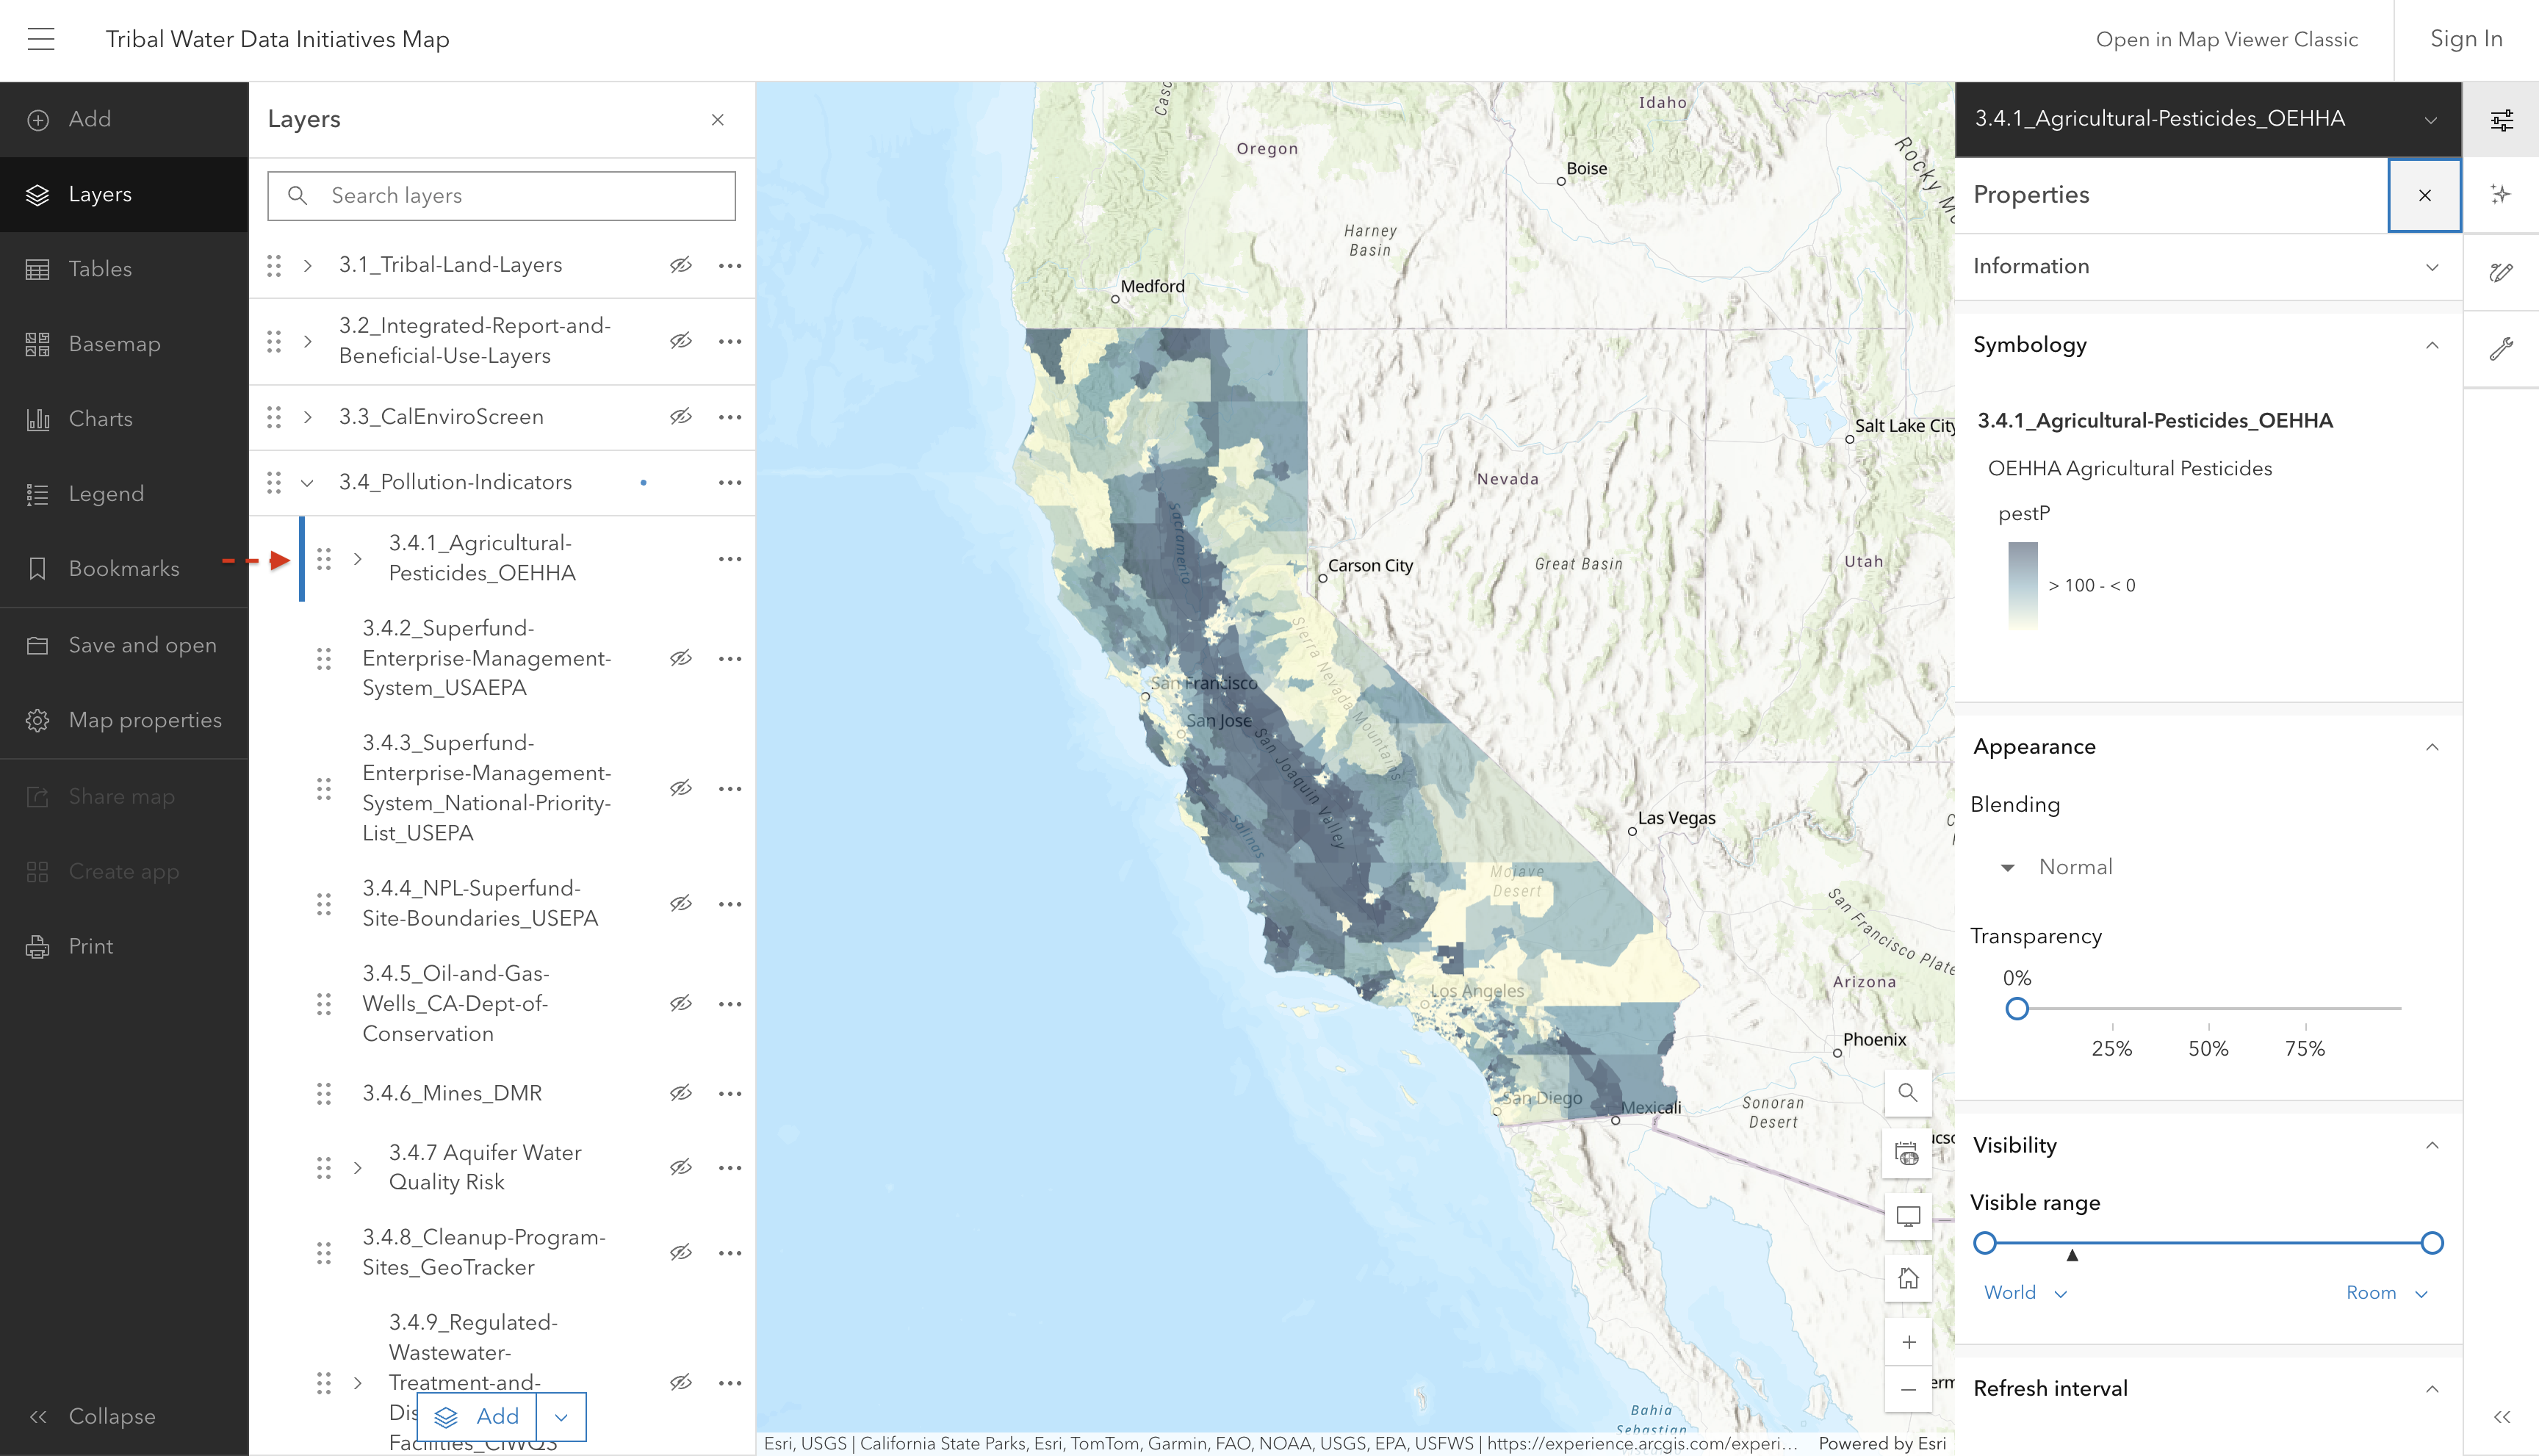
Task: Open the configure tools wrench icon
Action: tap(2501, 349)
